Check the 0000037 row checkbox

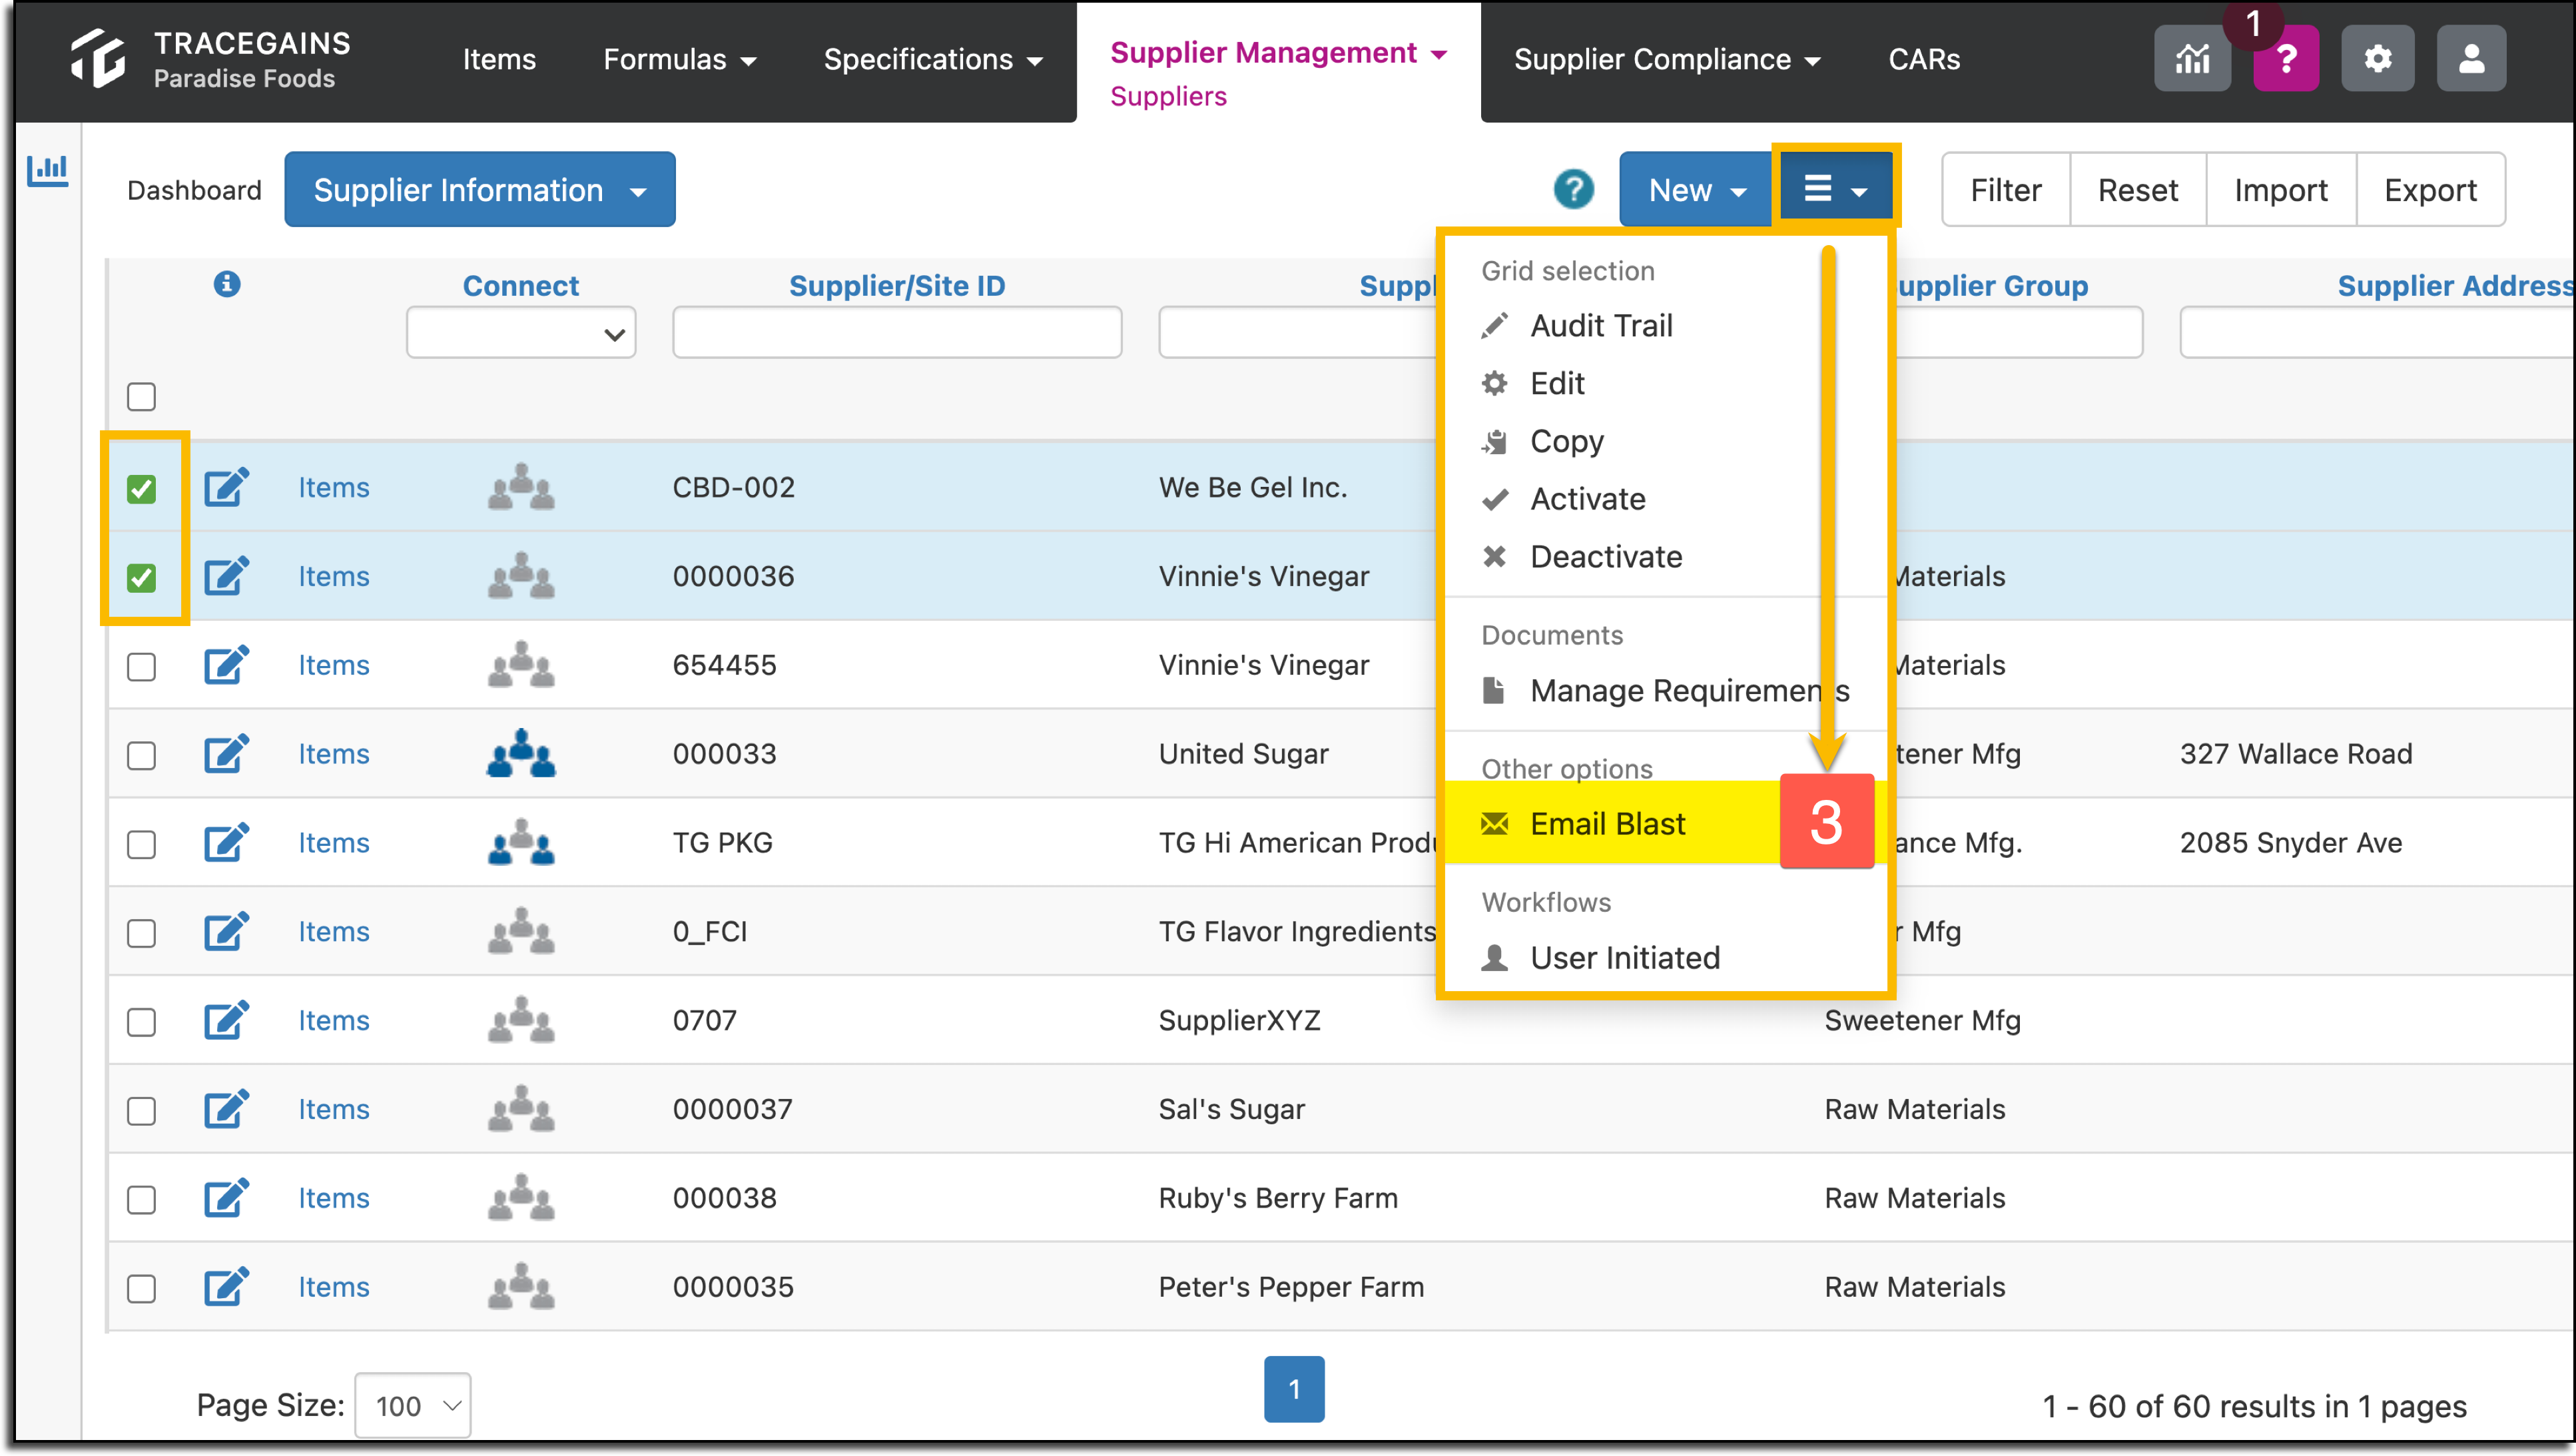coord(141,1112)
